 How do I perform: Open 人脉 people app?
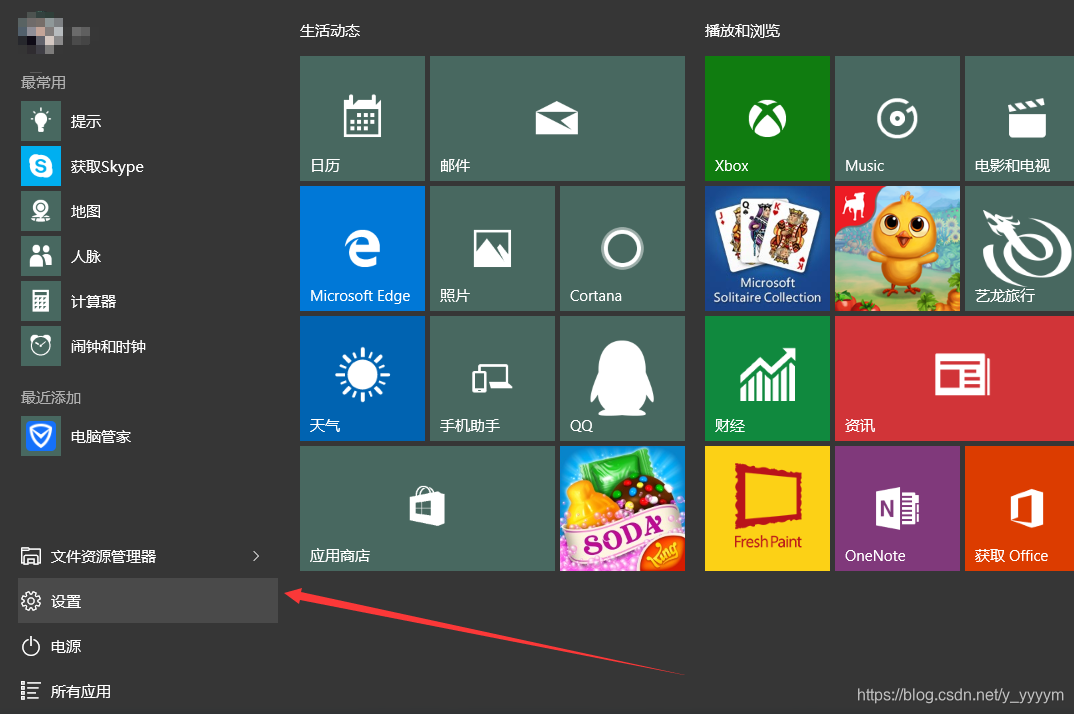click(x=148, y=256)
